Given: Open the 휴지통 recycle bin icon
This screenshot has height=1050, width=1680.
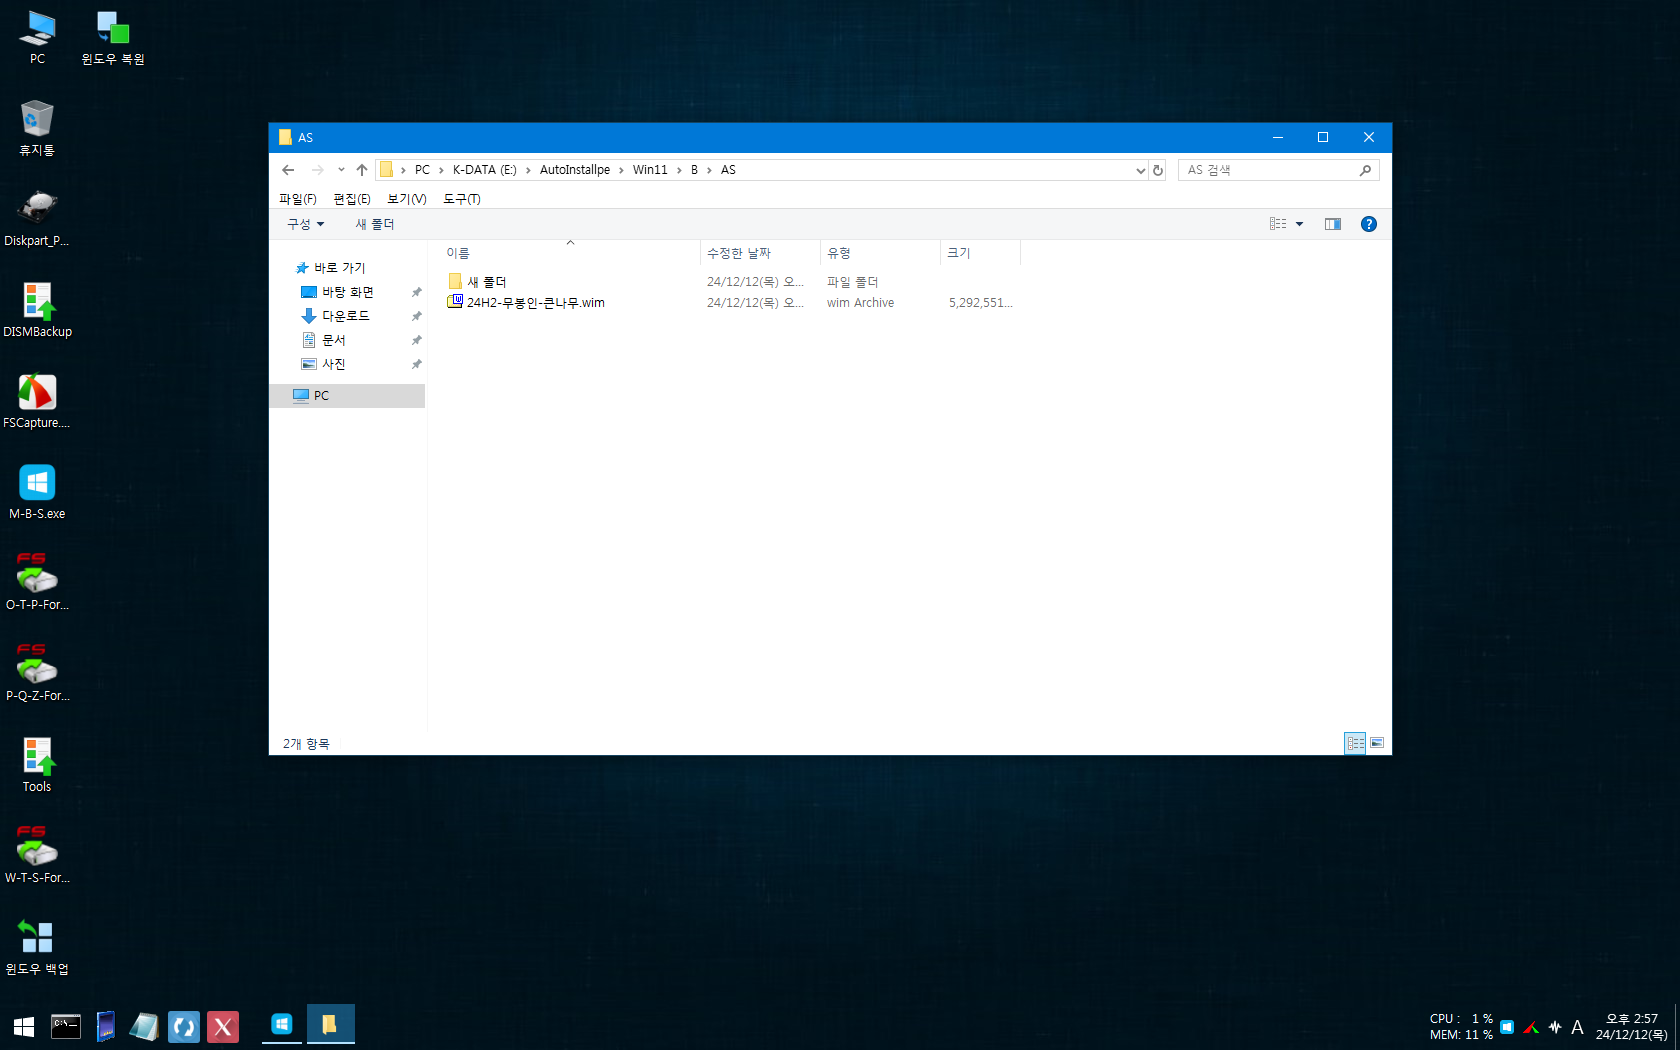Looking at the screenshot, I should 37,128.
